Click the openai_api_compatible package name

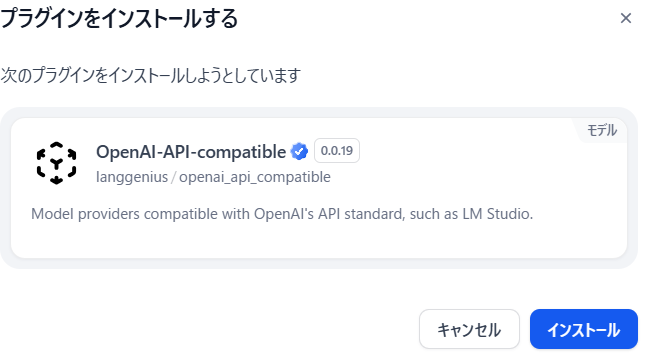click(x=255, y=177)
